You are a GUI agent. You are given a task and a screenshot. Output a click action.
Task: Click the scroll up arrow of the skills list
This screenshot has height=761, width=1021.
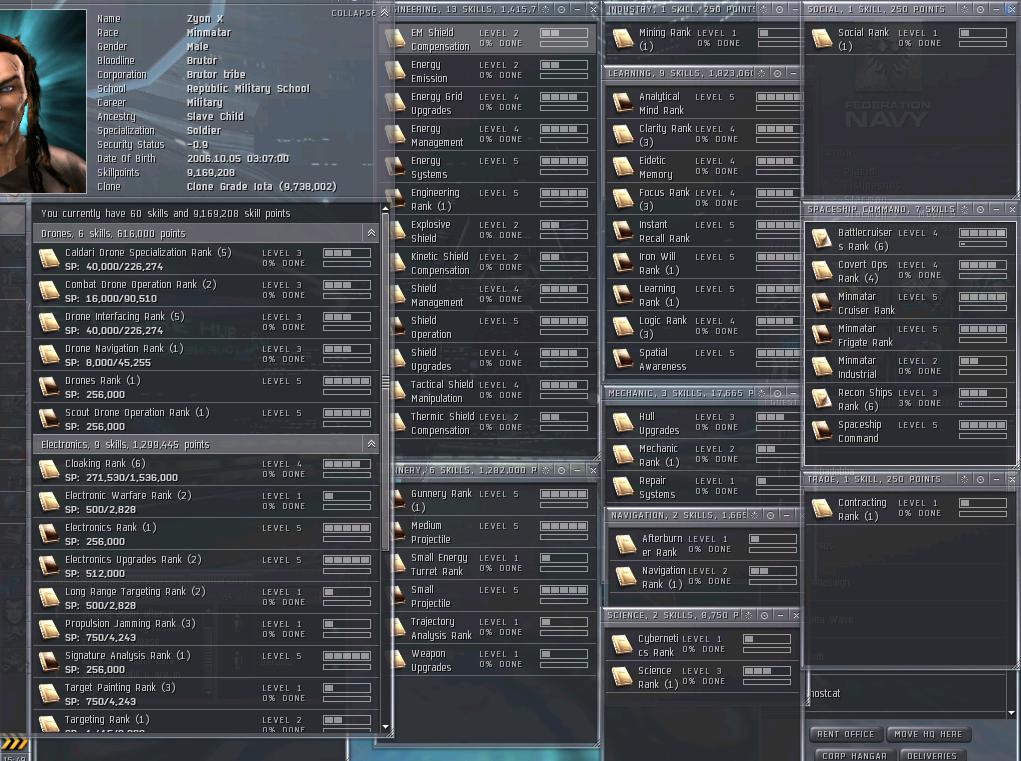(385, 209)
